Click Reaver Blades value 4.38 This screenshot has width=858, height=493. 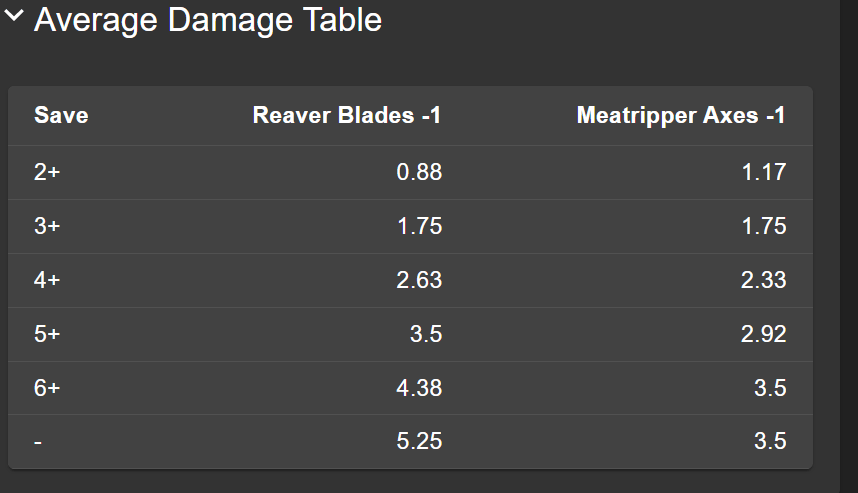419,388
